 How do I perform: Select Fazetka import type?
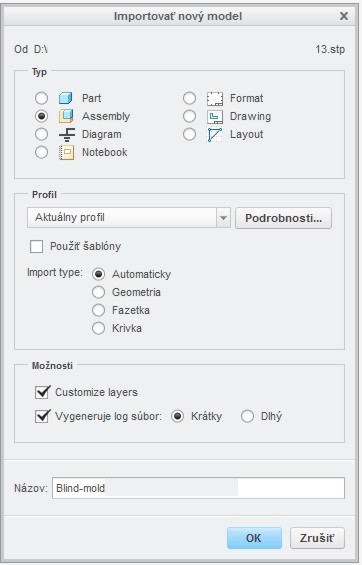coord(98,310)
